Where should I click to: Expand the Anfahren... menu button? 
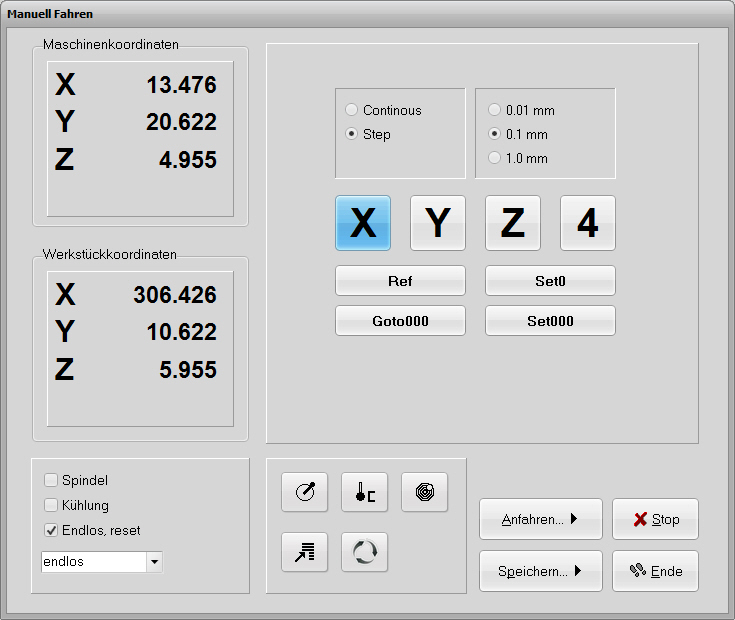click(541, 520)
